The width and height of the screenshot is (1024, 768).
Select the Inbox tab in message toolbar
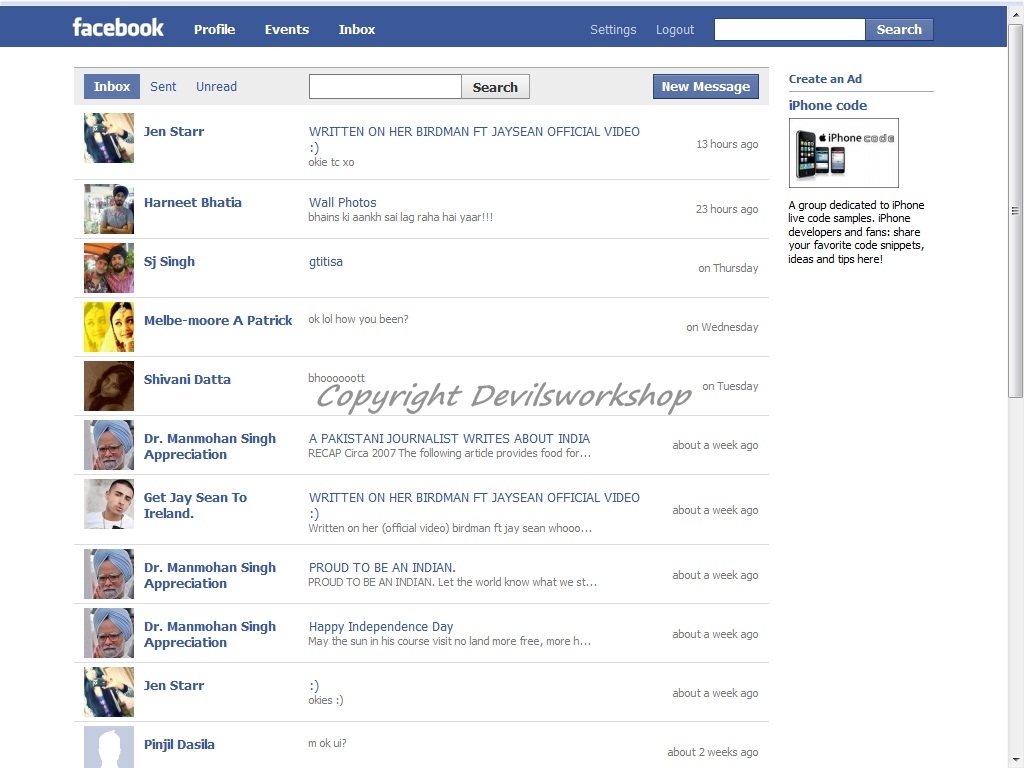(112, 86)
